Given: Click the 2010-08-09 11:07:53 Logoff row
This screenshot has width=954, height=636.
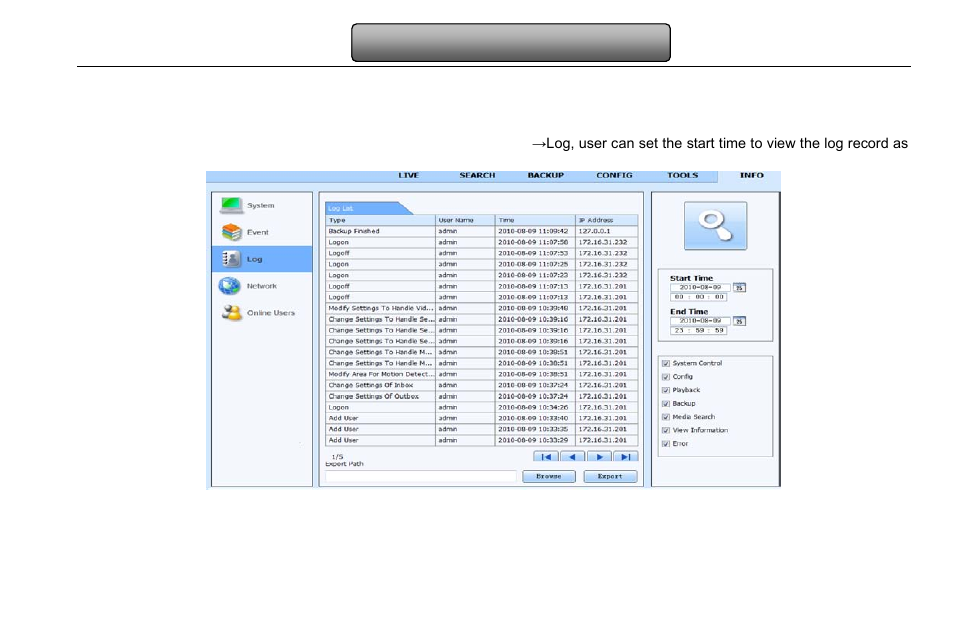Looking at the screenshot, I should click(x=482, y=253).
